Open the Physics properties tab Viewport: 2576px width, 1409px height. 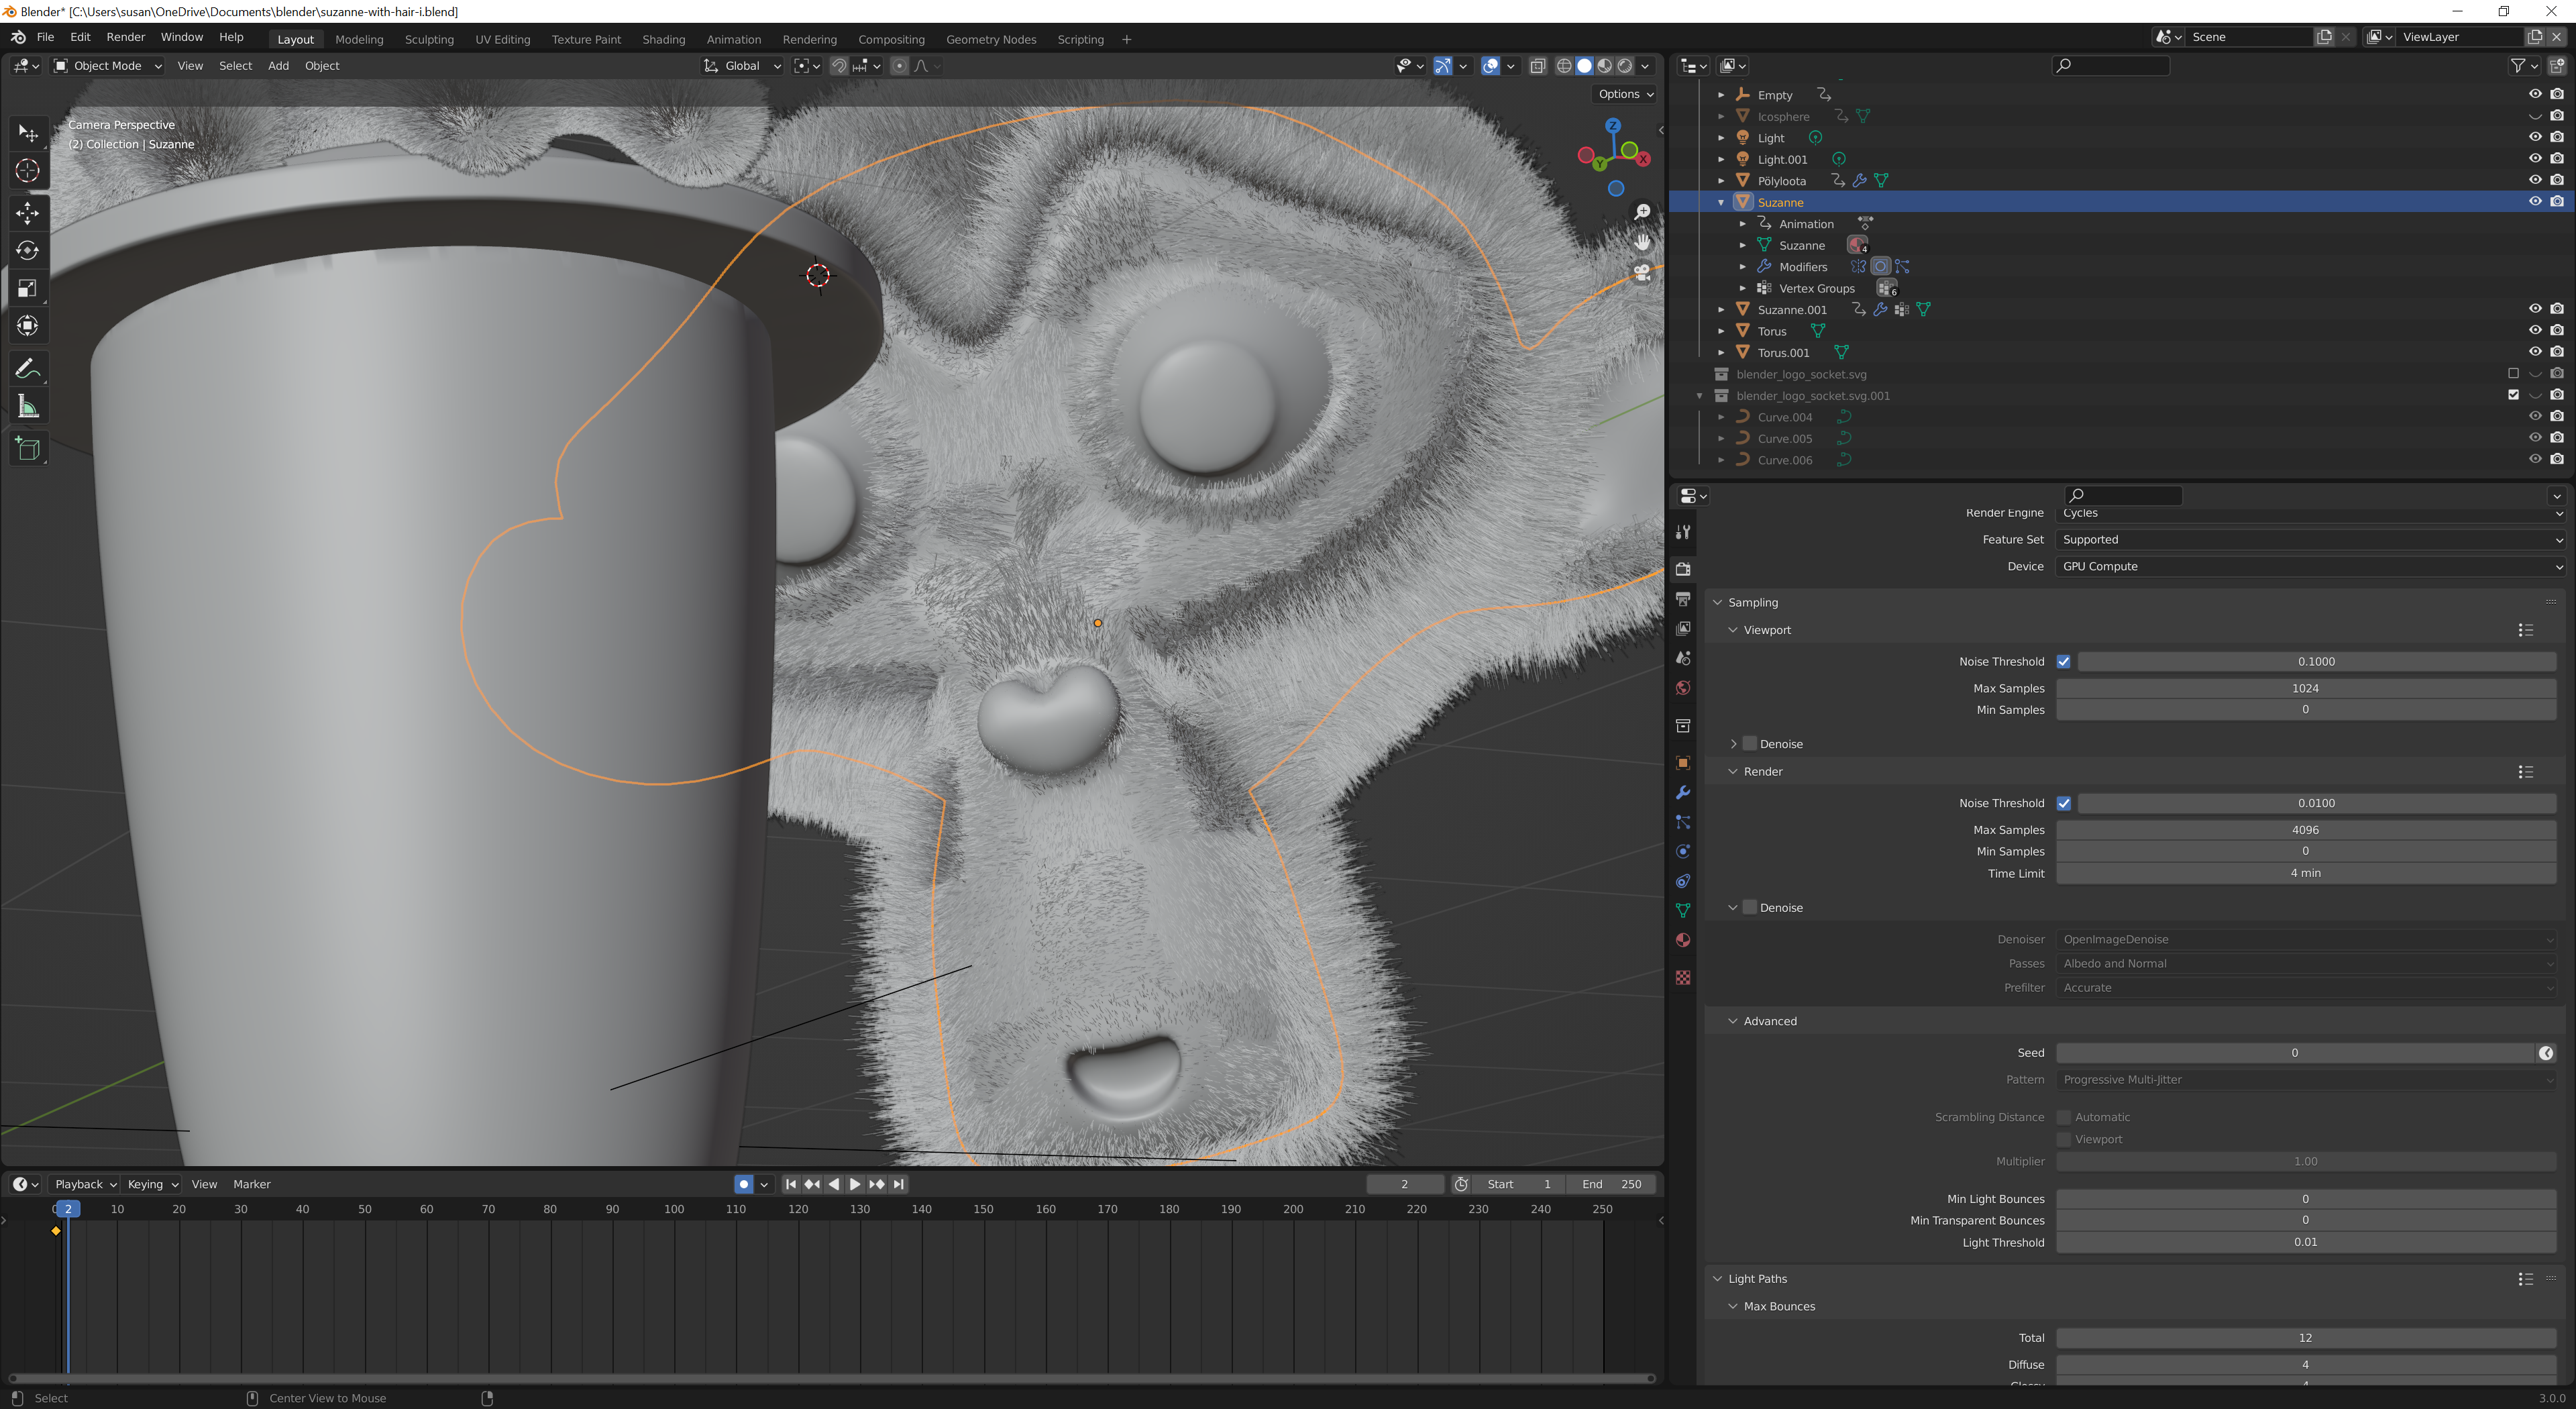[x=1683, y=852]
